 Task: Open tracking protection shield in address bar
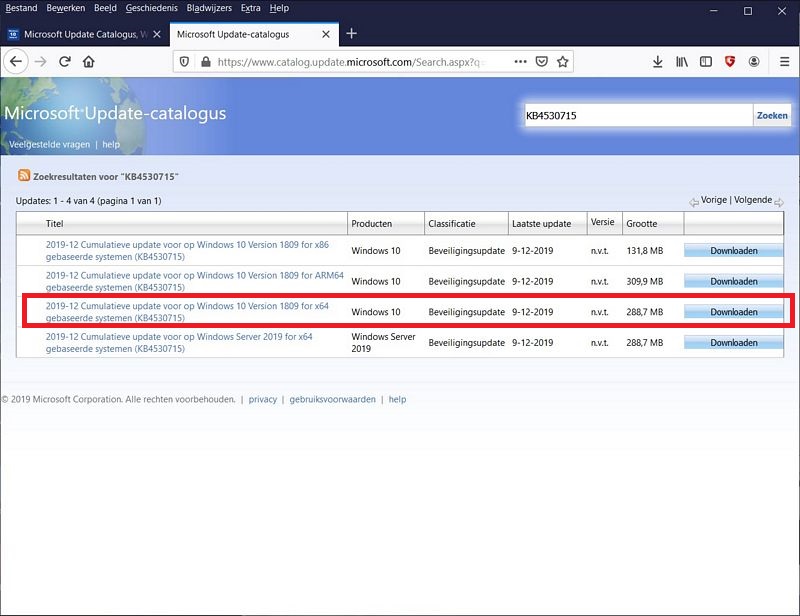coord(184,62)
